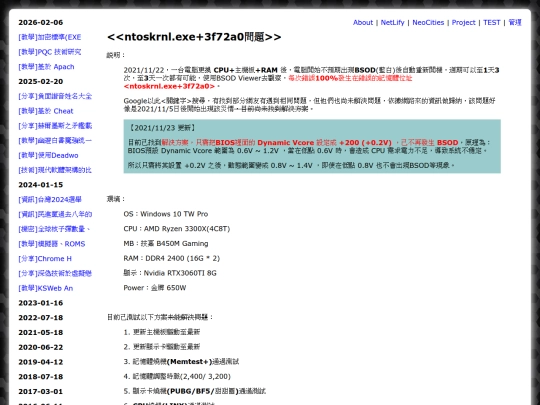Viewport: 540px width, 405px height.
Task: Open the sidebar article [教學]模擬器、ROMS
Action: tap(52, 244)
